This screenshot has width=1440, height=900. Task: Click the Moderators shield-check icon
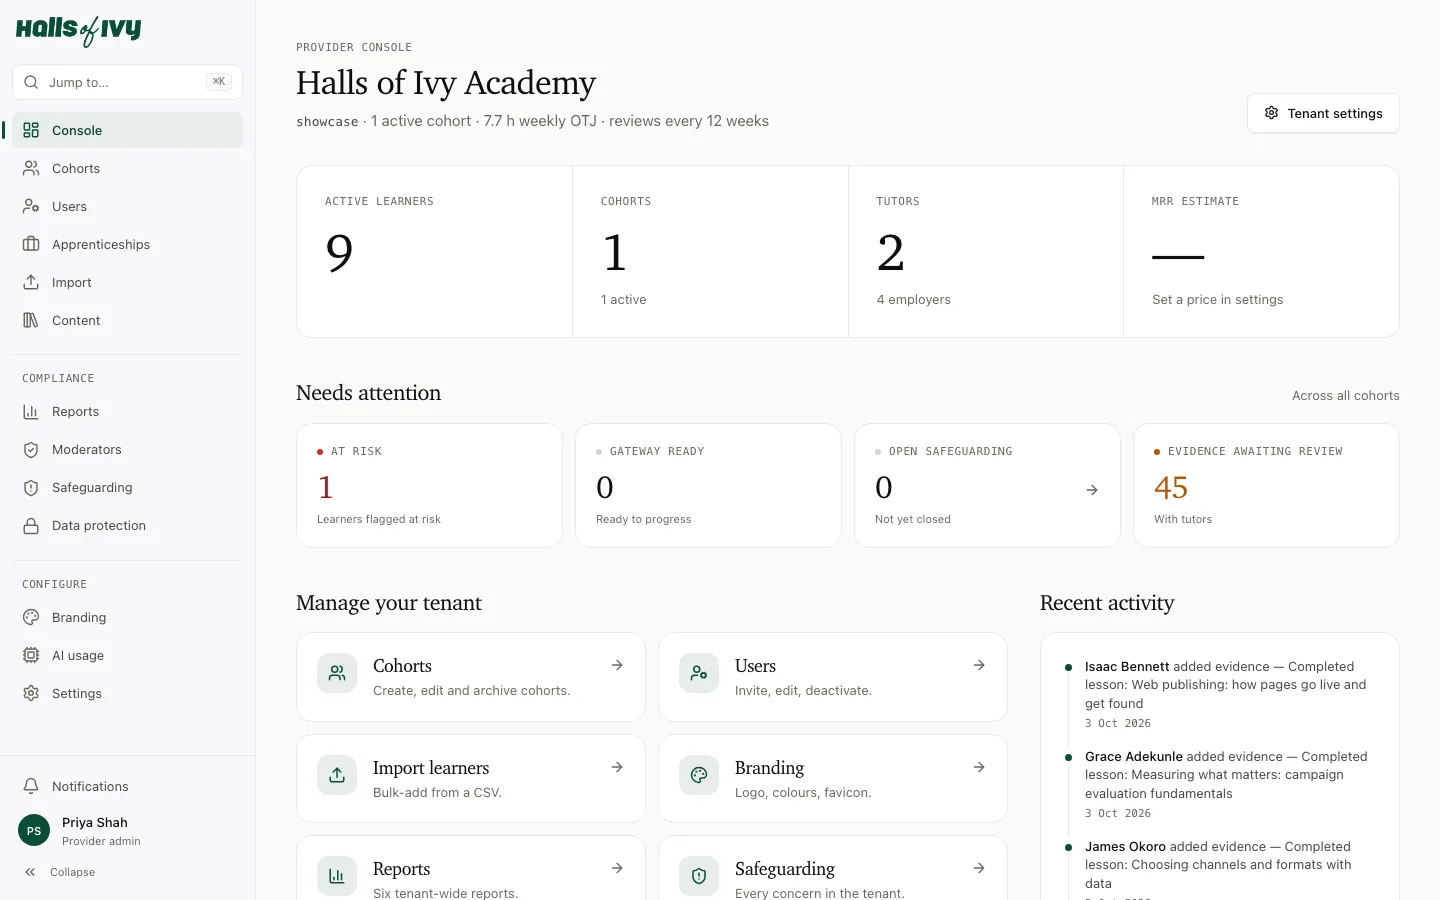coord(31,449)
